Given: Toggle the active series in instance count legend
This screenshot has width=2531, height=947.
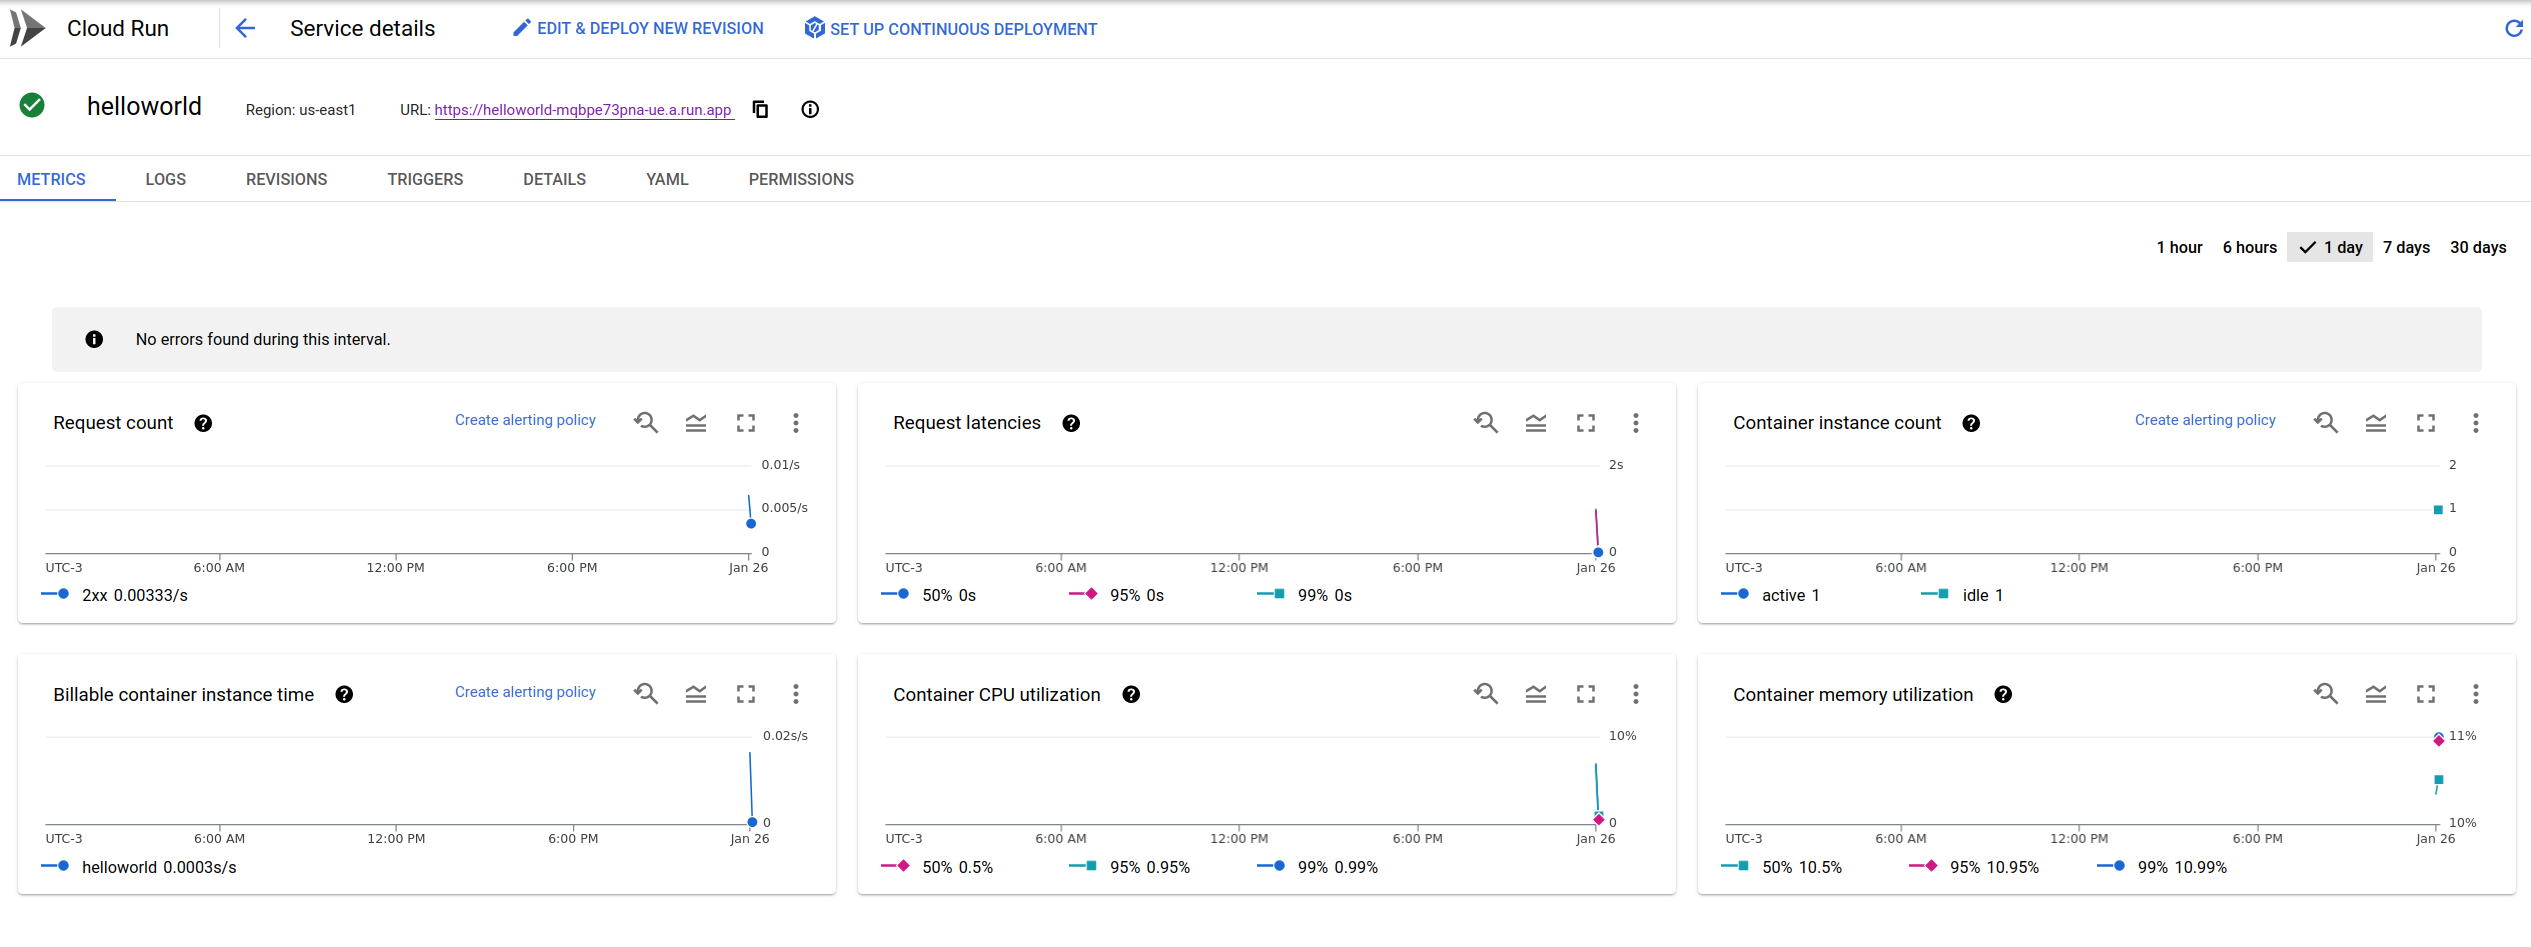Looking at the screenshot, I should tap(1771, 595).
